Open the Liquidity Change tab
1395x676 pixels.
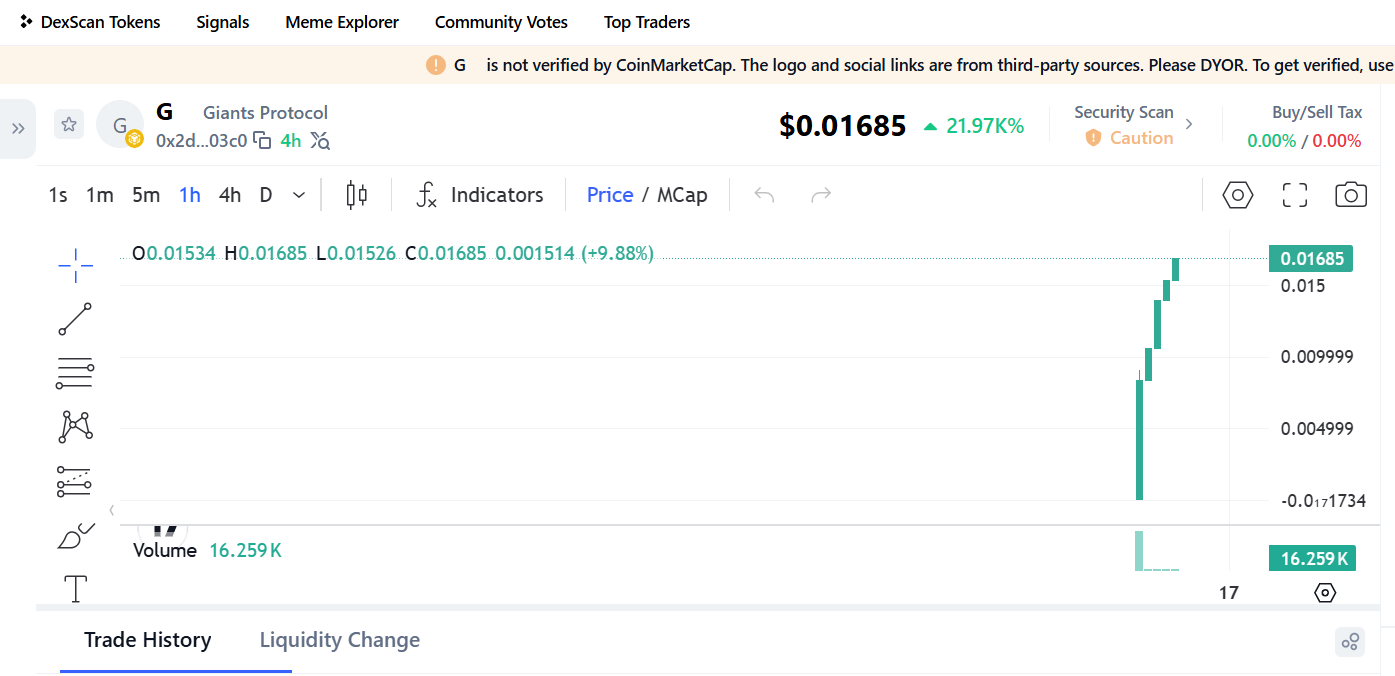(x=340, y=640)
